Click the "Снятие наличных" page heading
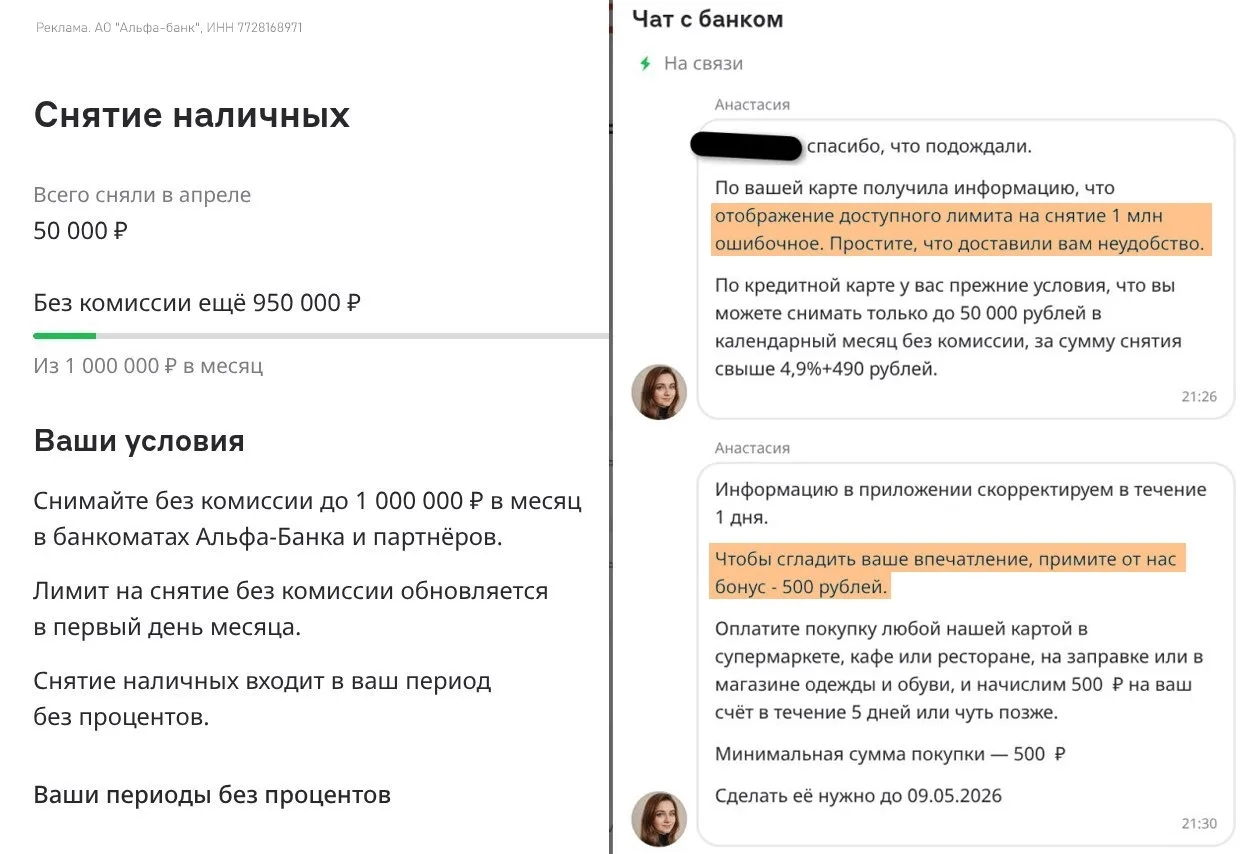This screenshot has height=854, width=1257. point(191,116)
